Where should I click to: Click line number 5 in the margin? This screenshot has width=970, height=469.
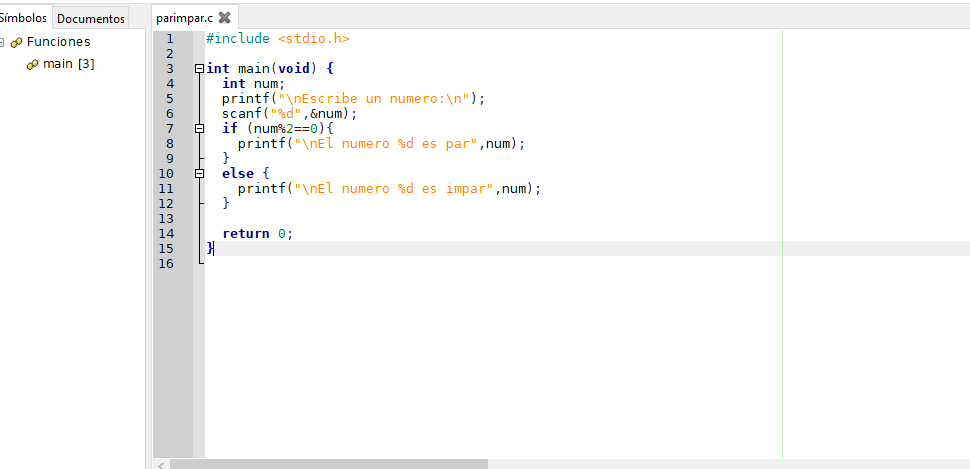[x=170, y=99]
